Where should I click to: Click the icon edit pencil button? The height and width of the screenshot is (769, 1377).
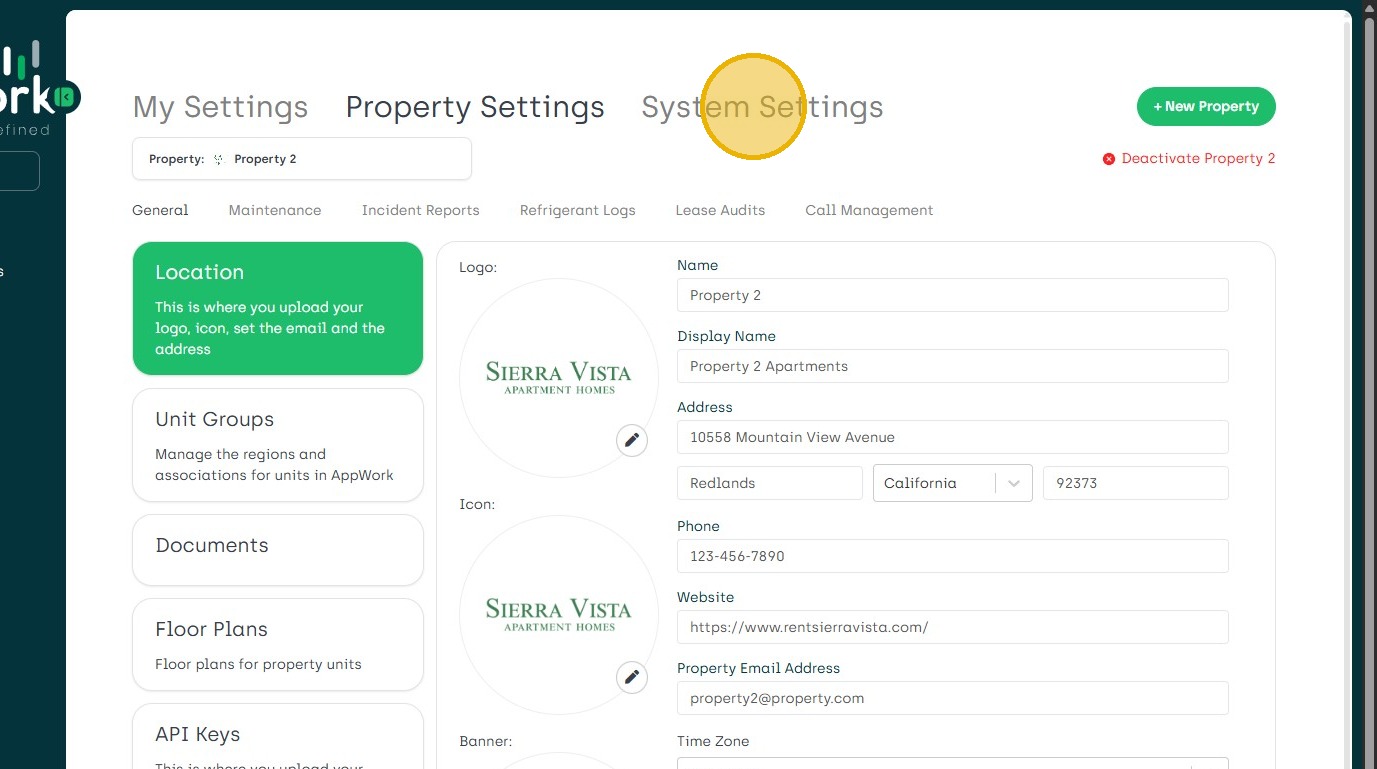632,677
